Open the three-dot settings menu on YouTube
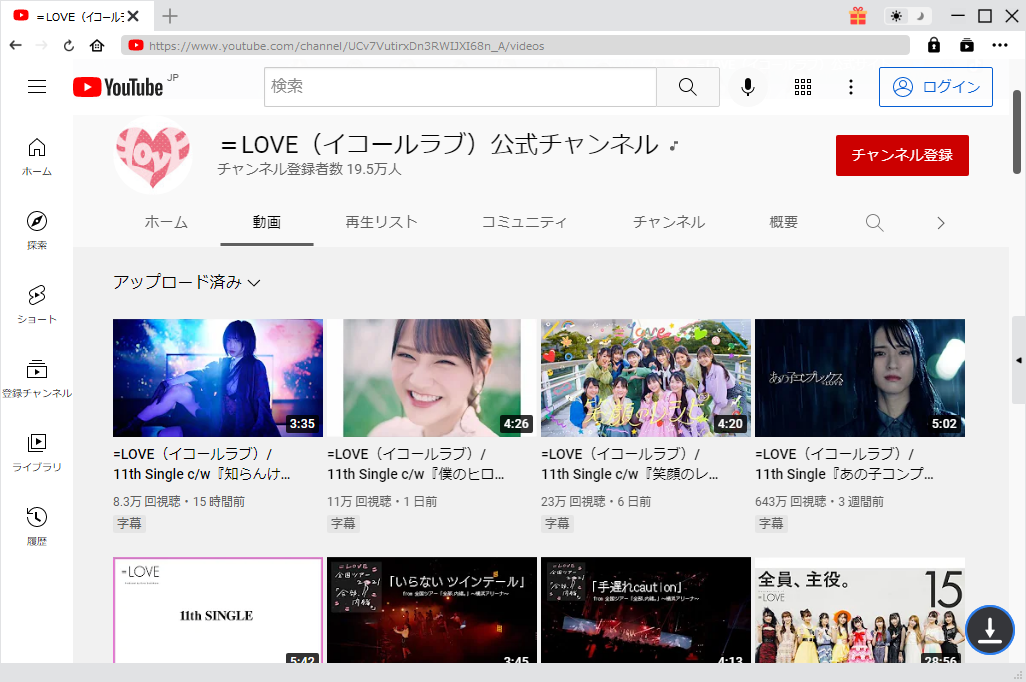 point(851,87)
